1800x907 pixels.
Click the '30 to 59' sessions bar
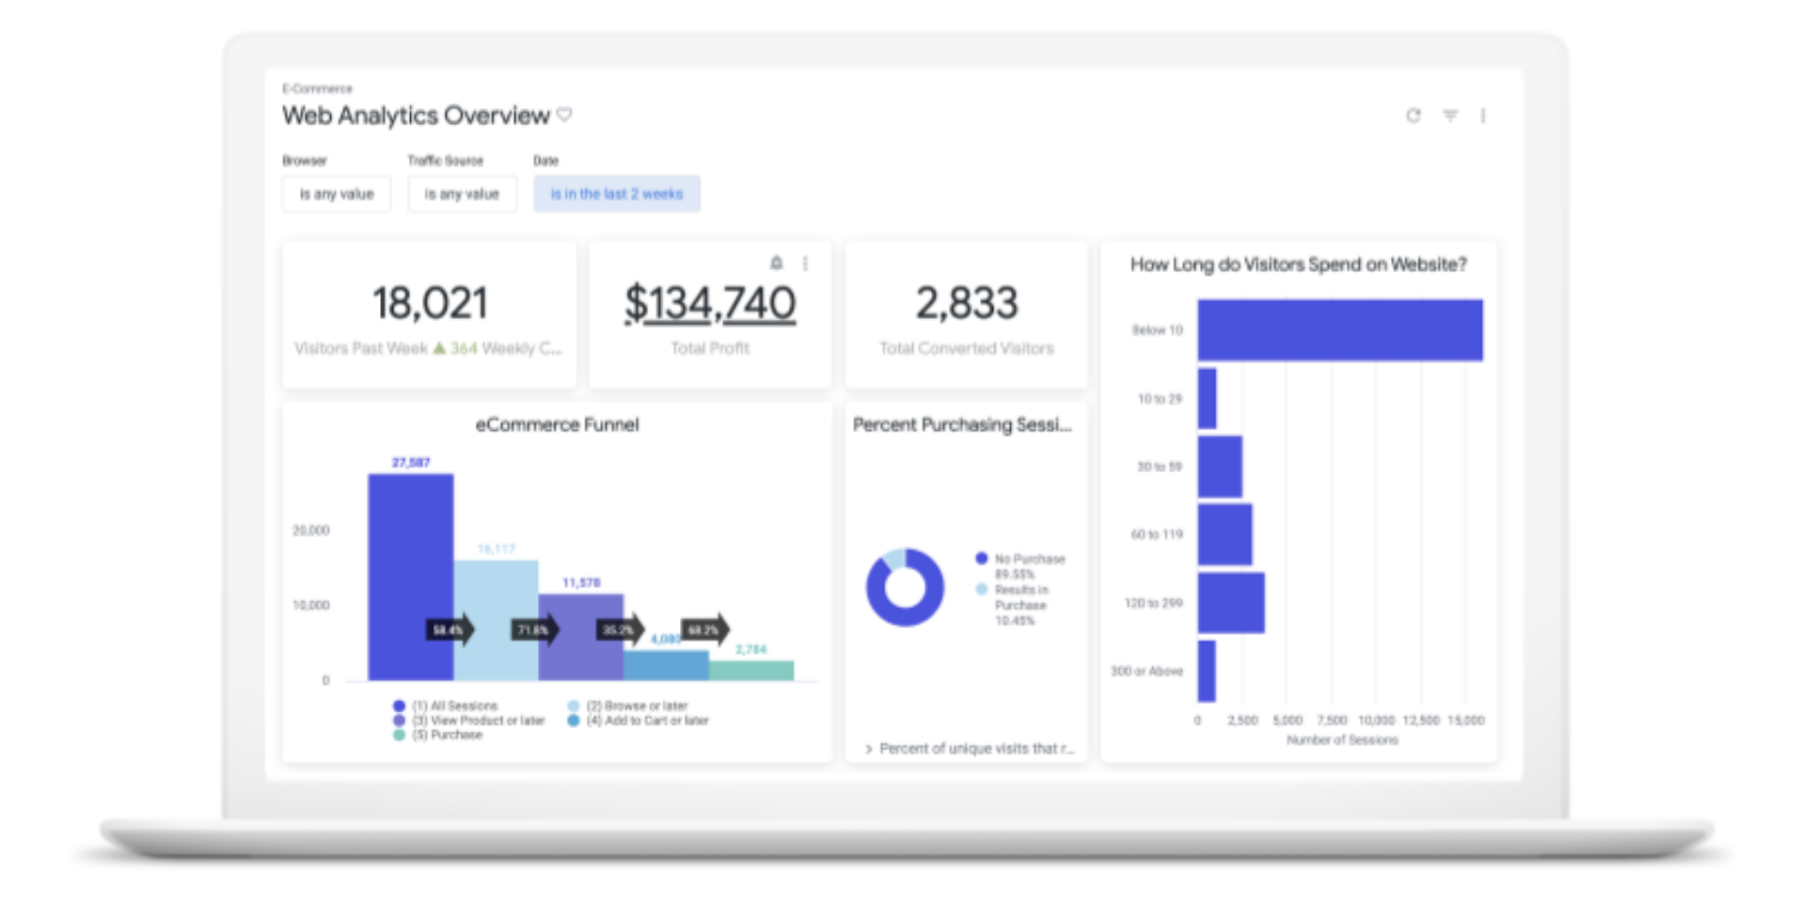[x=1220, y=466]
